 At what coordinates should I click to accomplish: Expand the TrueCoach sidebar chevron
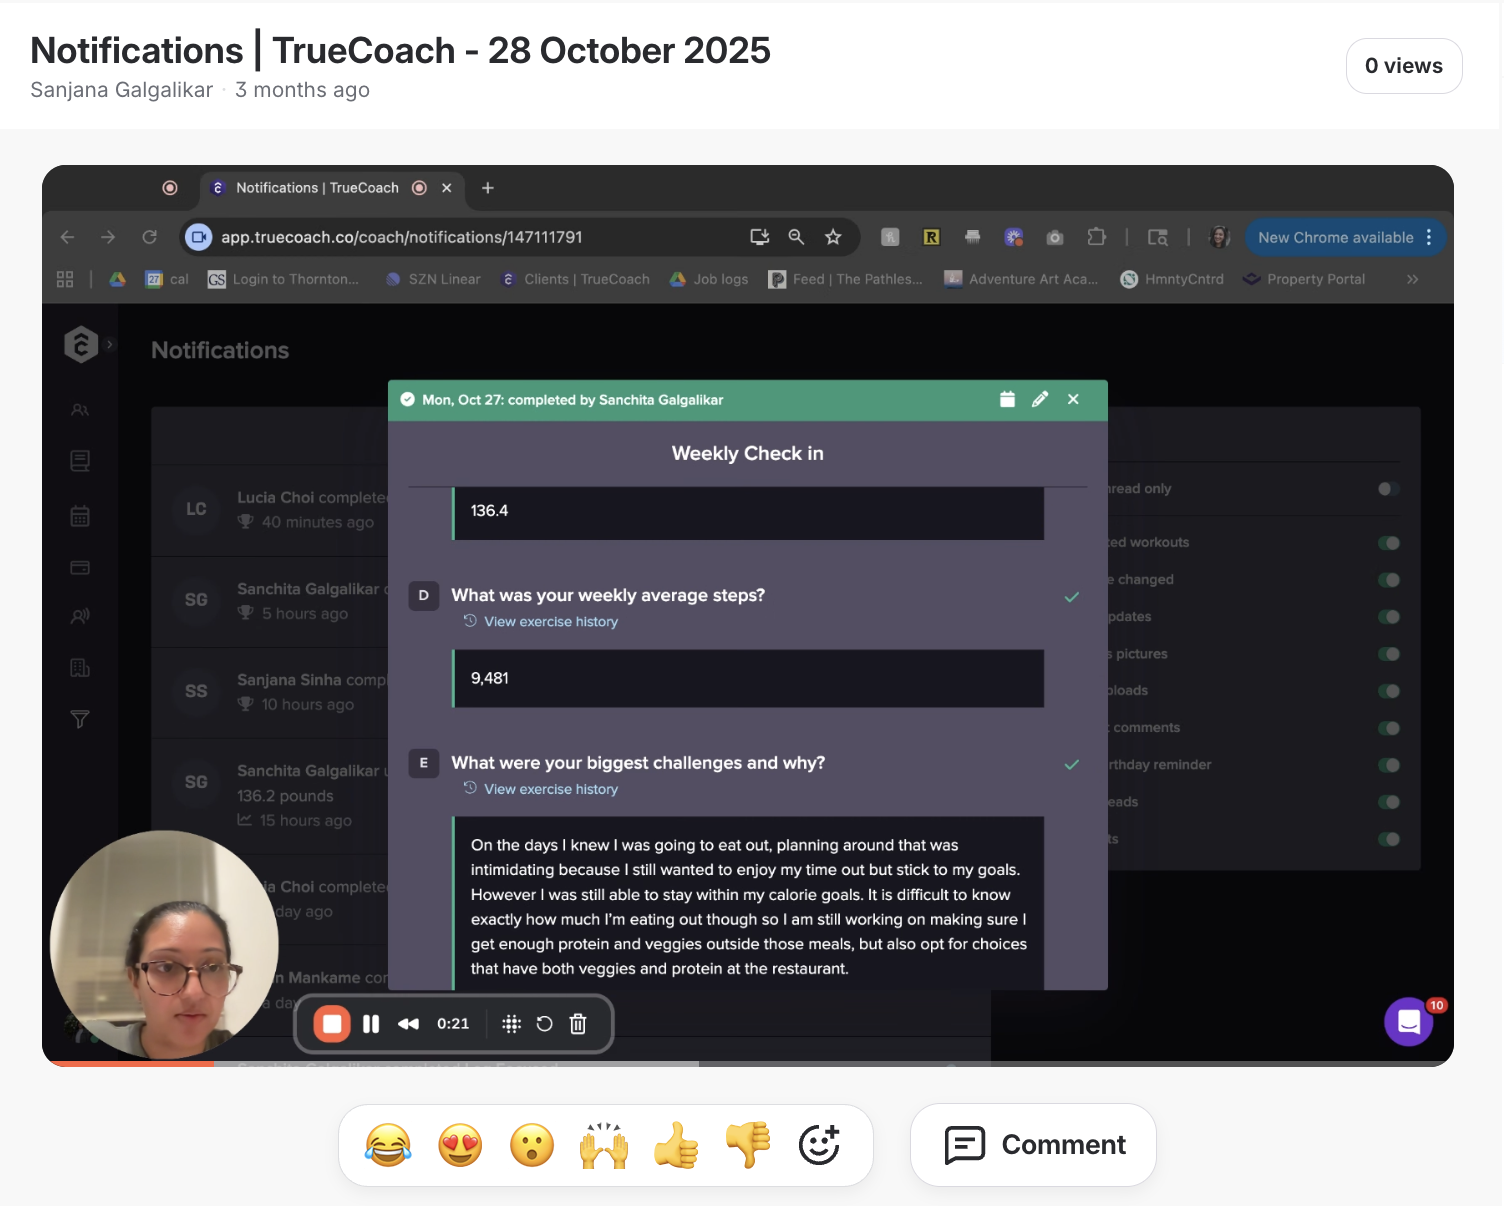tap(110, 344)
